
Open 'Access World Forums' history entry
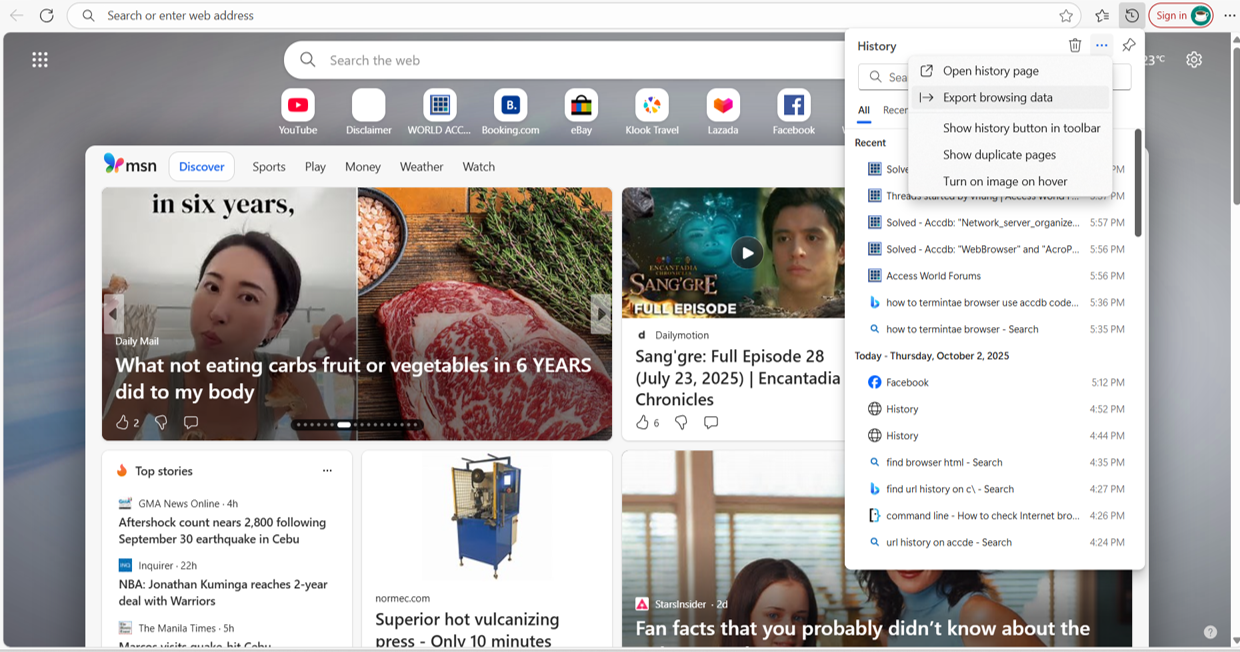[933, 276]
